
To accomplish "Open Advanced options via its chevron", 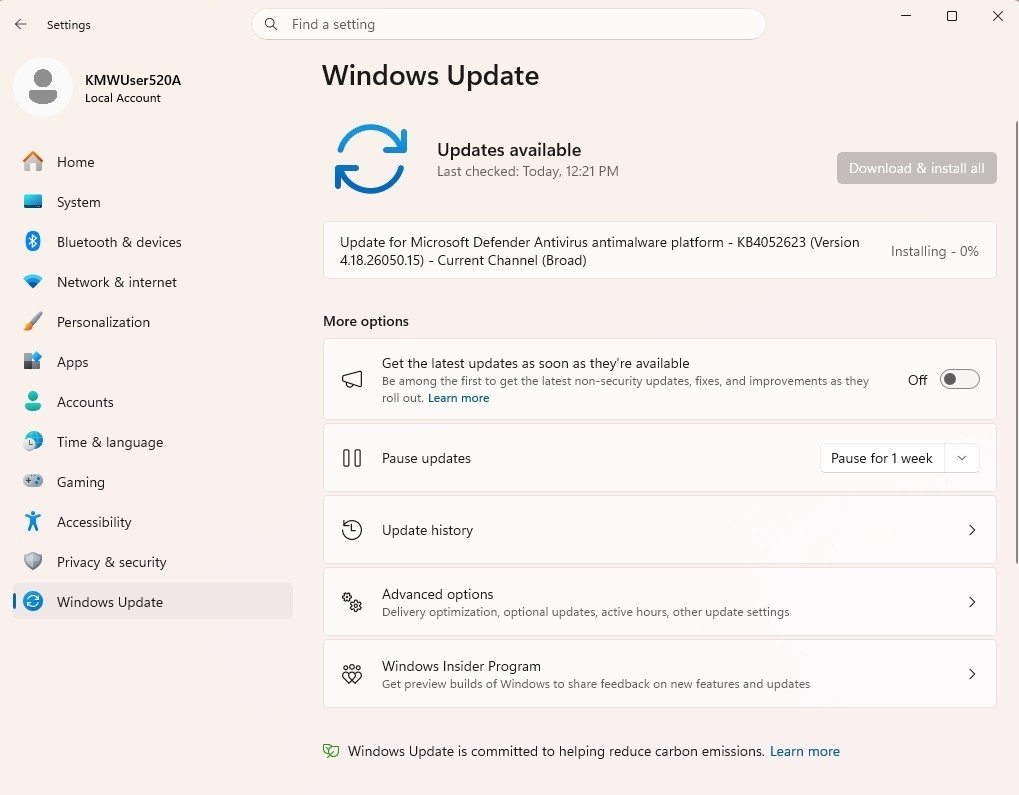I will (x=972, y=602).
